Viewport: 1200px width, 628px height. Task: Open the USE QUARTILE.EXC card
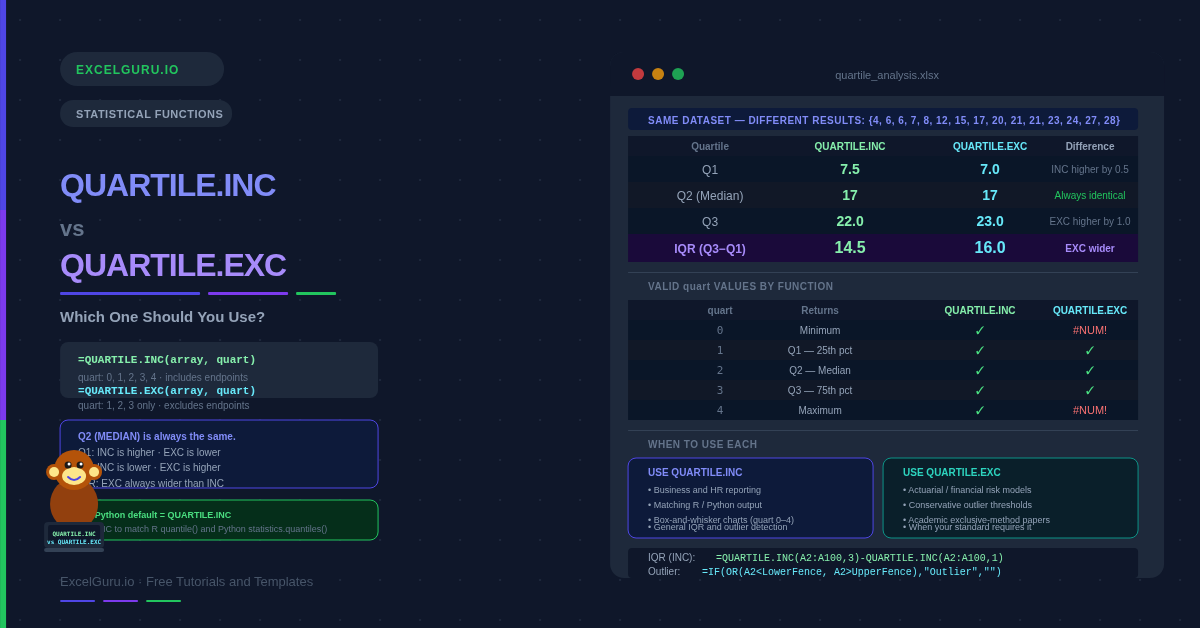1010,498
